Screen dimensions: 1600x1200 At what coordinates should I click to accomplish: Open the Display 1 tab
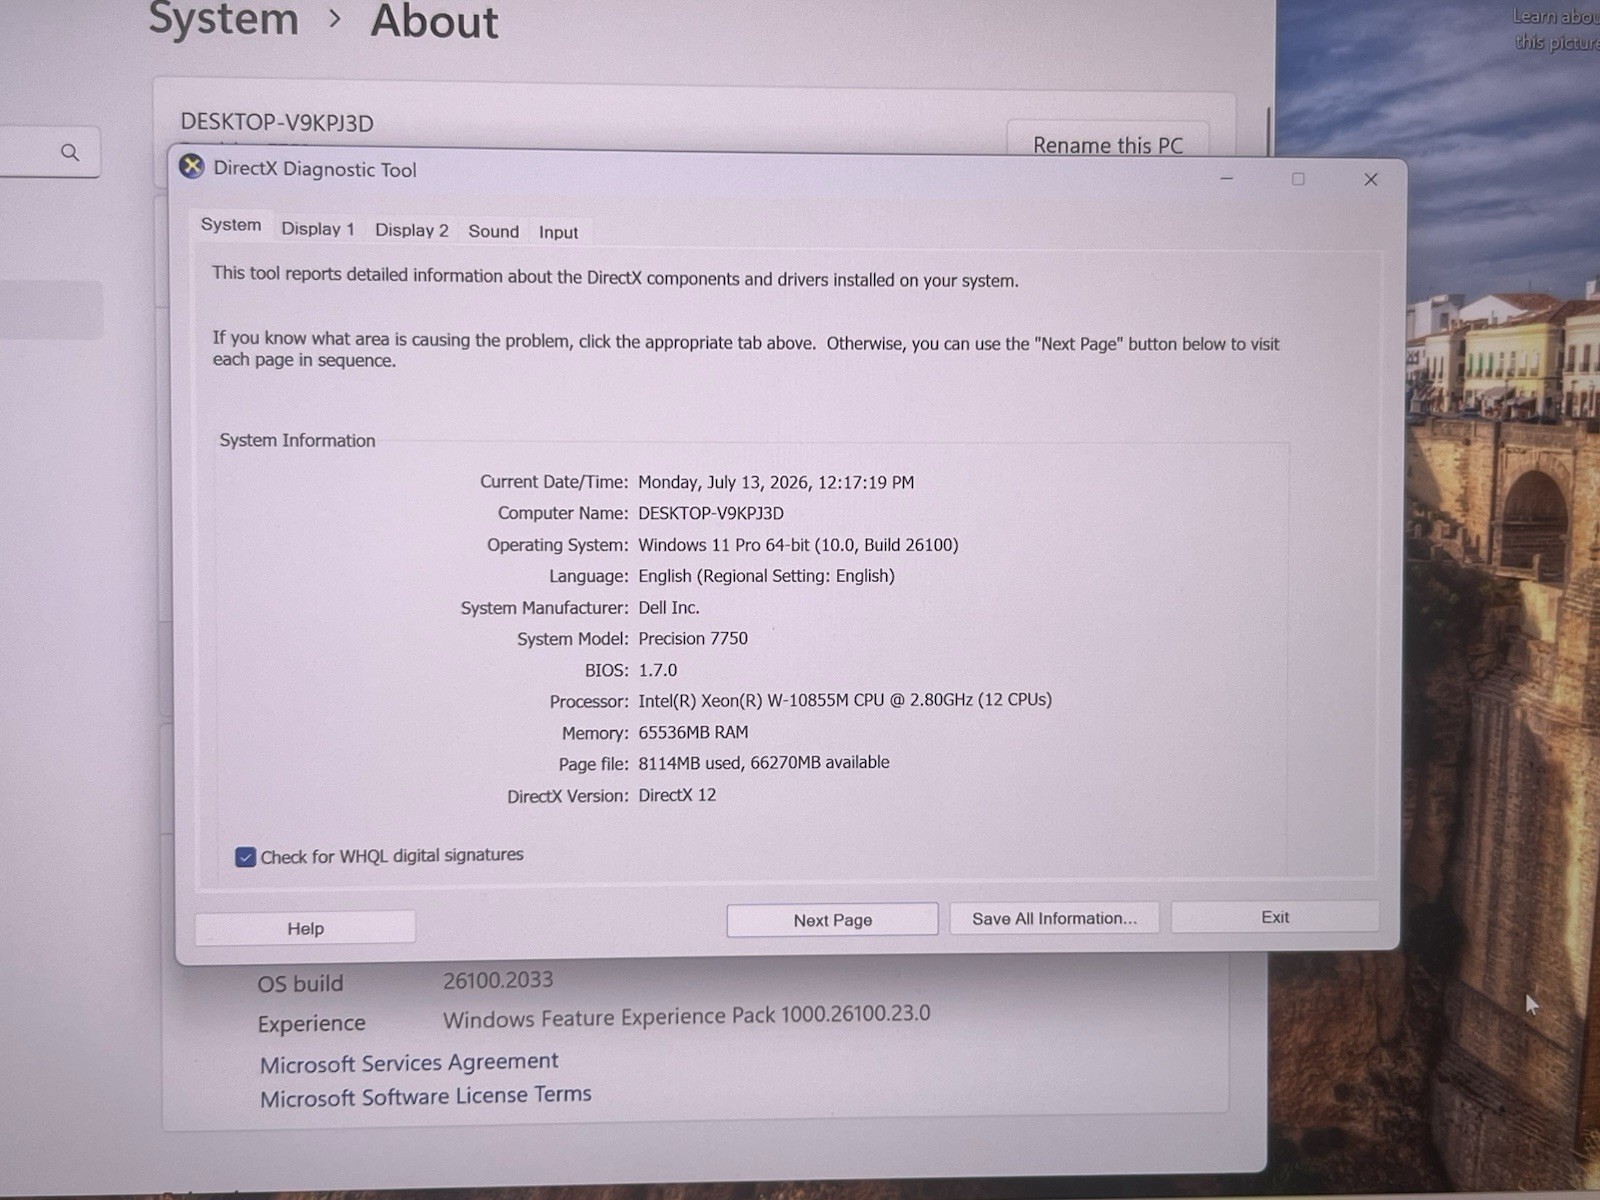(x=318, y=229)
